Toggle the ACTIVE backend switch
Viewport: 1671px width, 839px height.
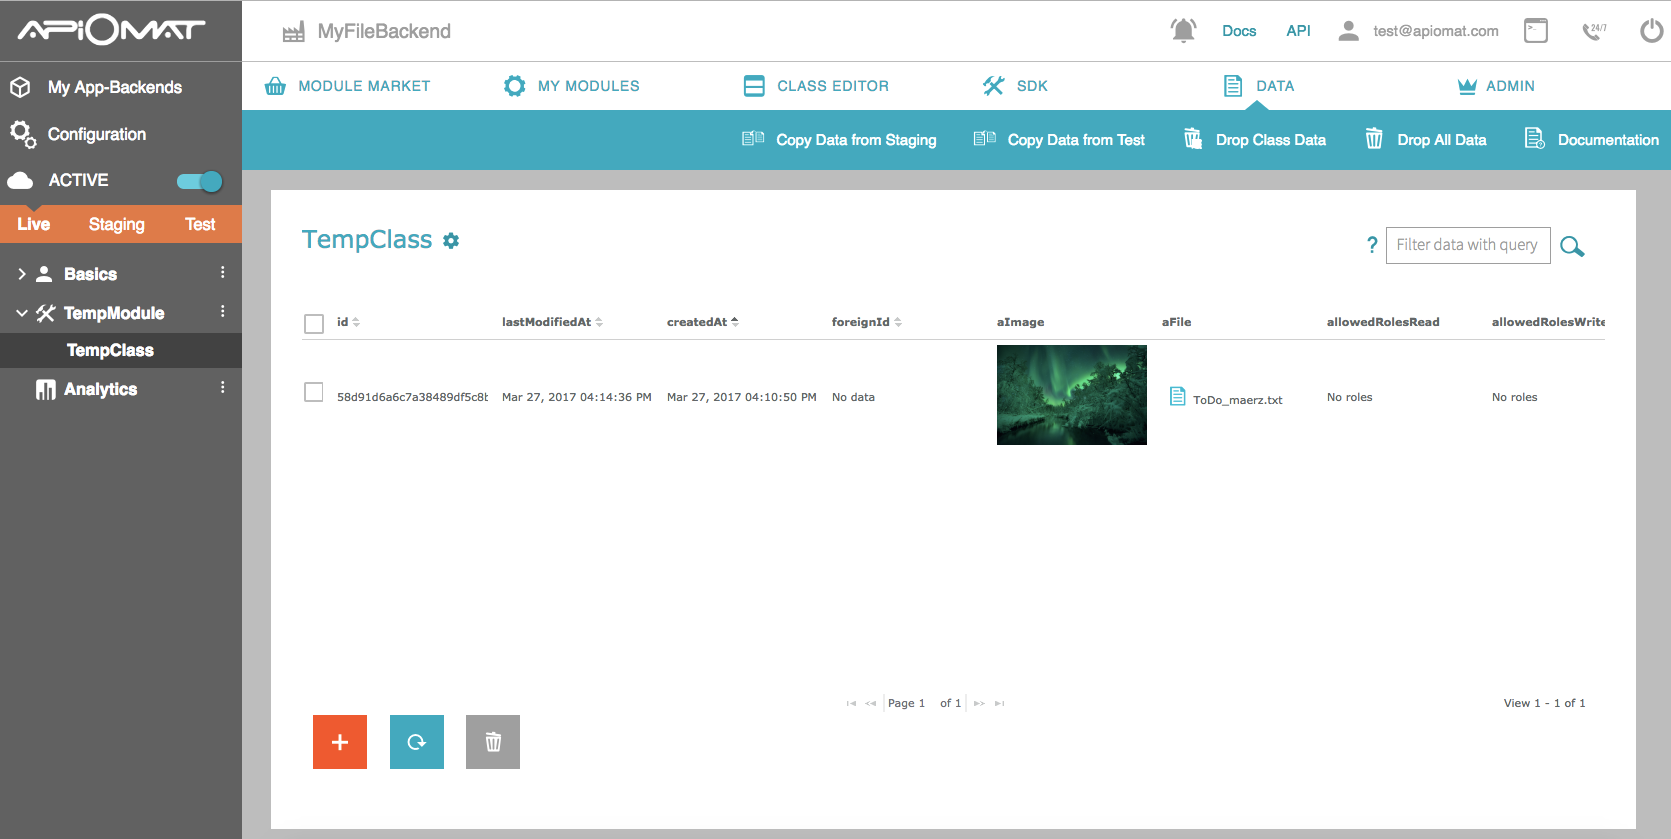pyautogui.click(x=200, y=181)
